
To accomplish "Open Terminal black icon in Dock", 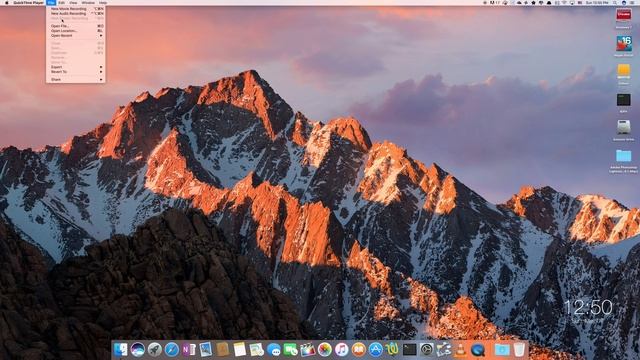I will 409,350.
